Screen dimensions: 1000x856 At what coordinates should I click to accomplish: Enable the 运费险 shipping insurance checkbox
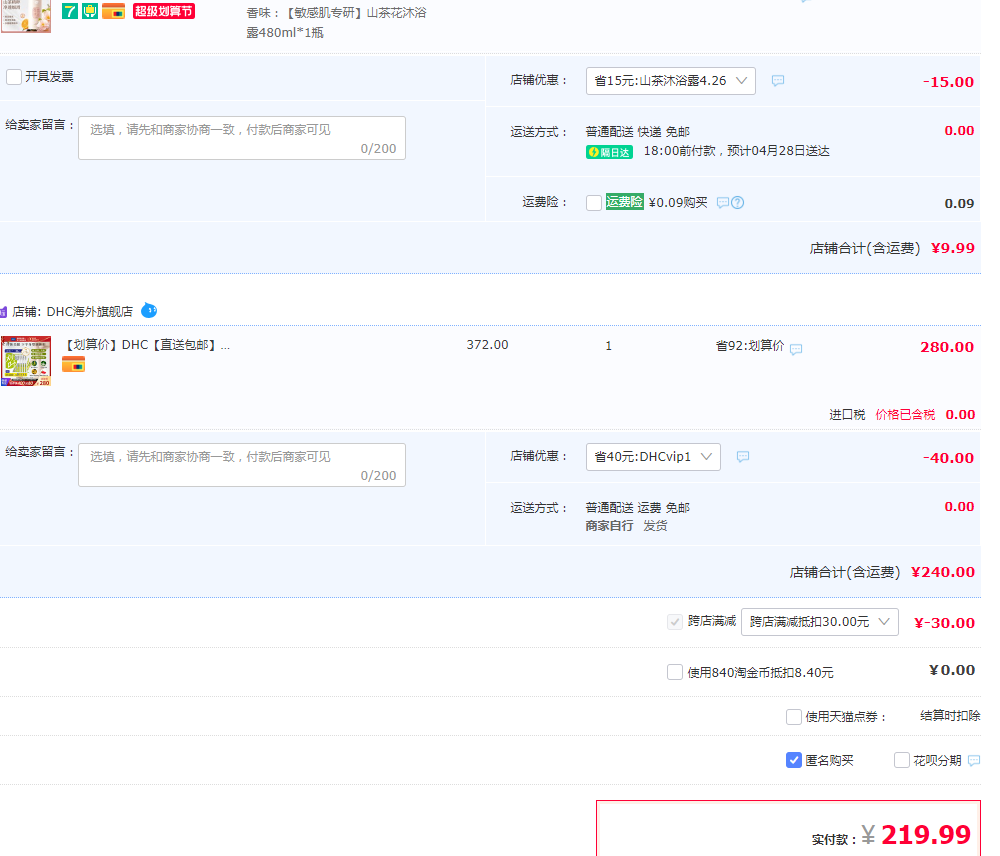click(594, 203)
